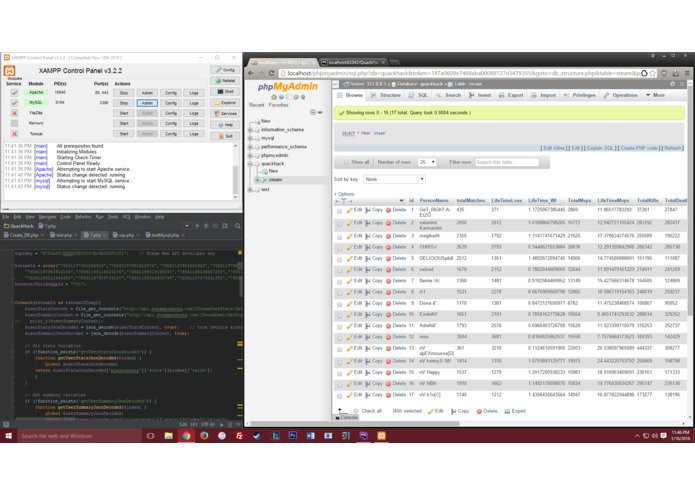Viewport: 695px width, 494px height.
Task: Click the PhpStorm search magnifier icon
Action: [238, 226]
